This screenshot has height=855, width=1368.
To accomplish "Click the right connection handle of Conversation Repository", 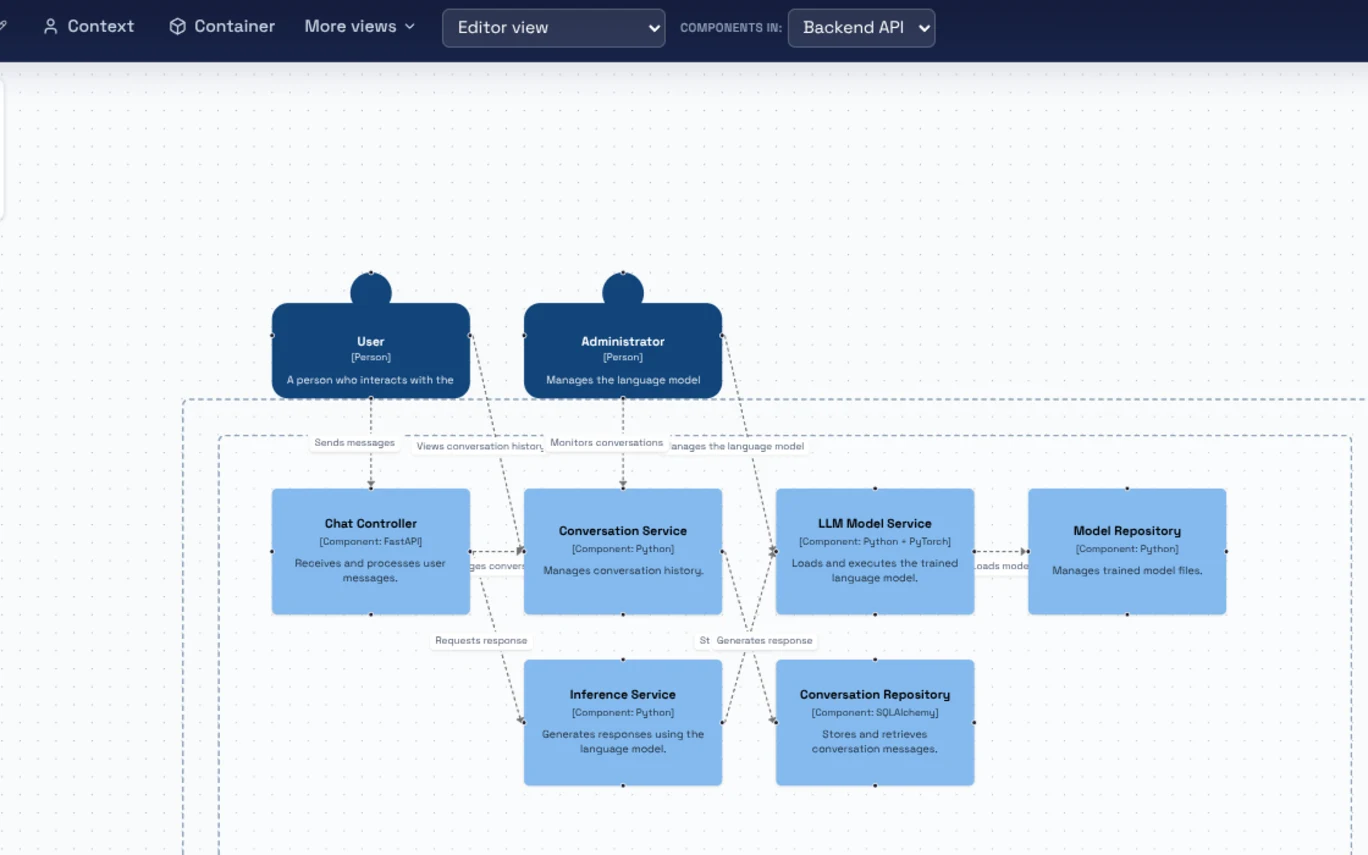I will pyautogui.click(x=974, y=722).
